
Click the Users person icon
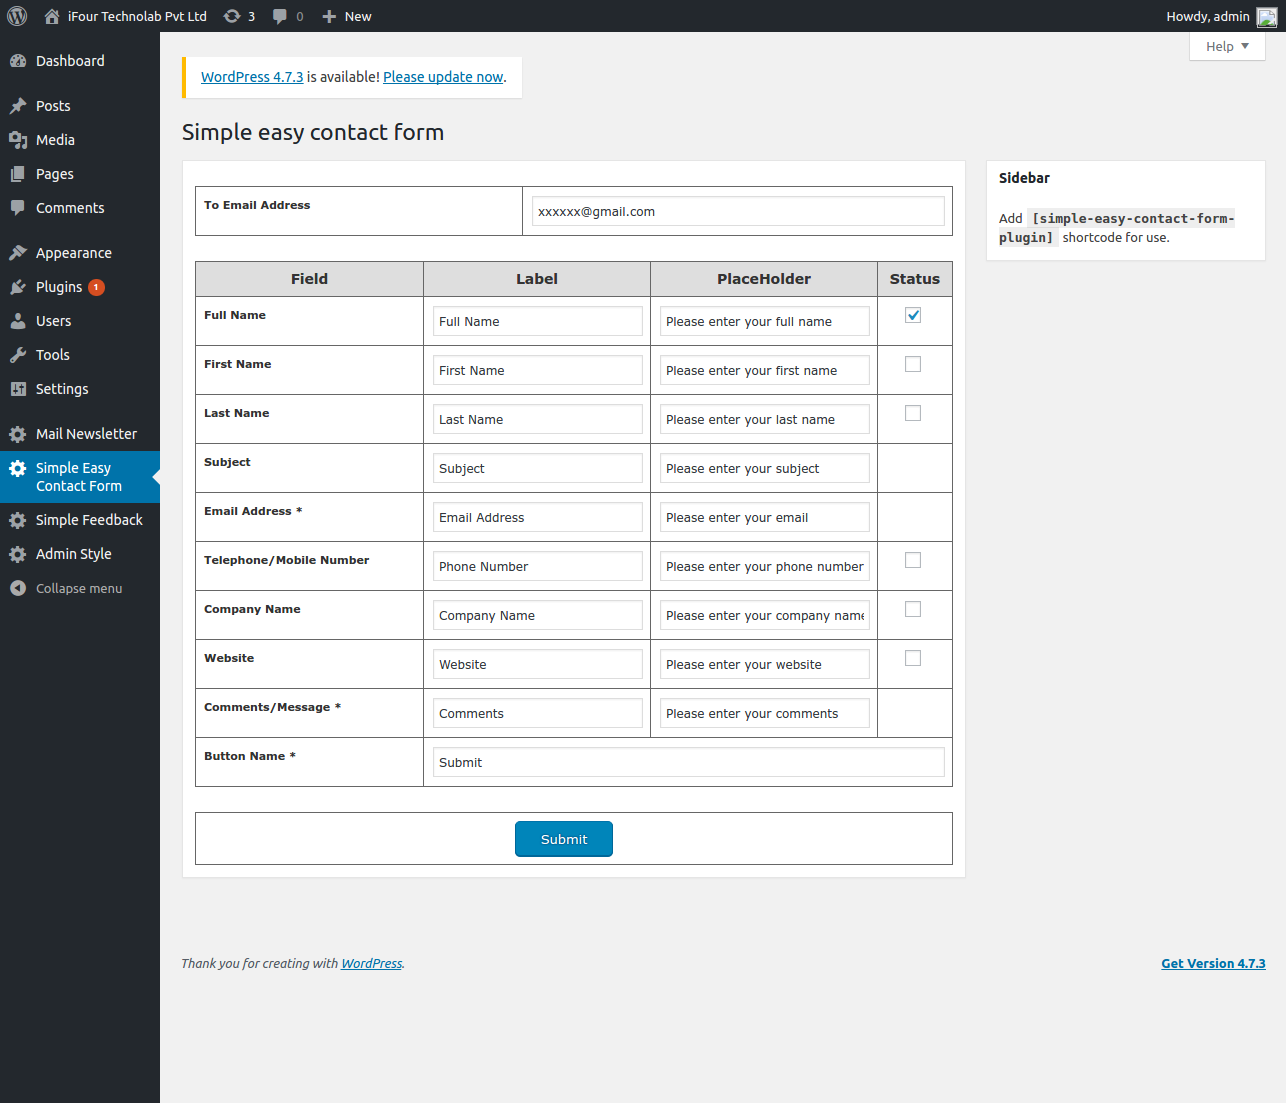click(x=18, y=321)
